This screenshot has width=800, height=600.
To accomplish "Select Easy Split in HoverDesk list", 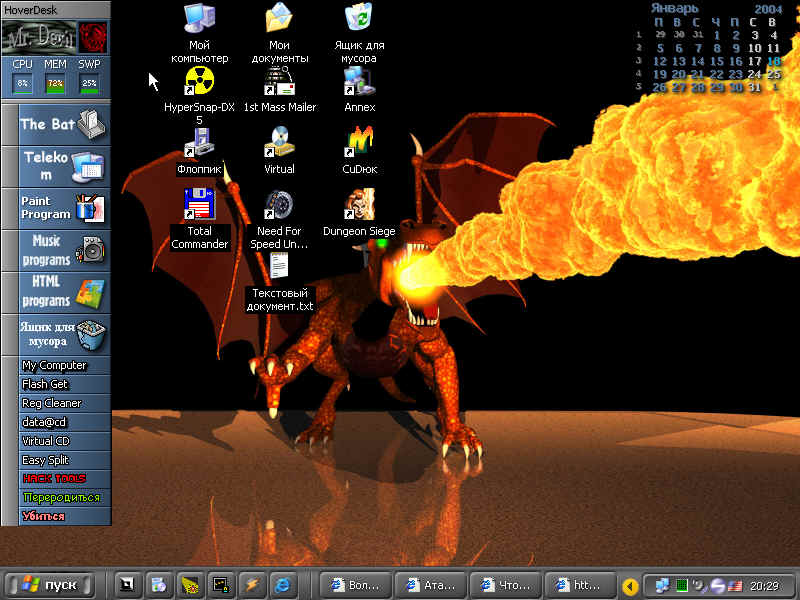I will pyautogui.click(x=64, y=460).
